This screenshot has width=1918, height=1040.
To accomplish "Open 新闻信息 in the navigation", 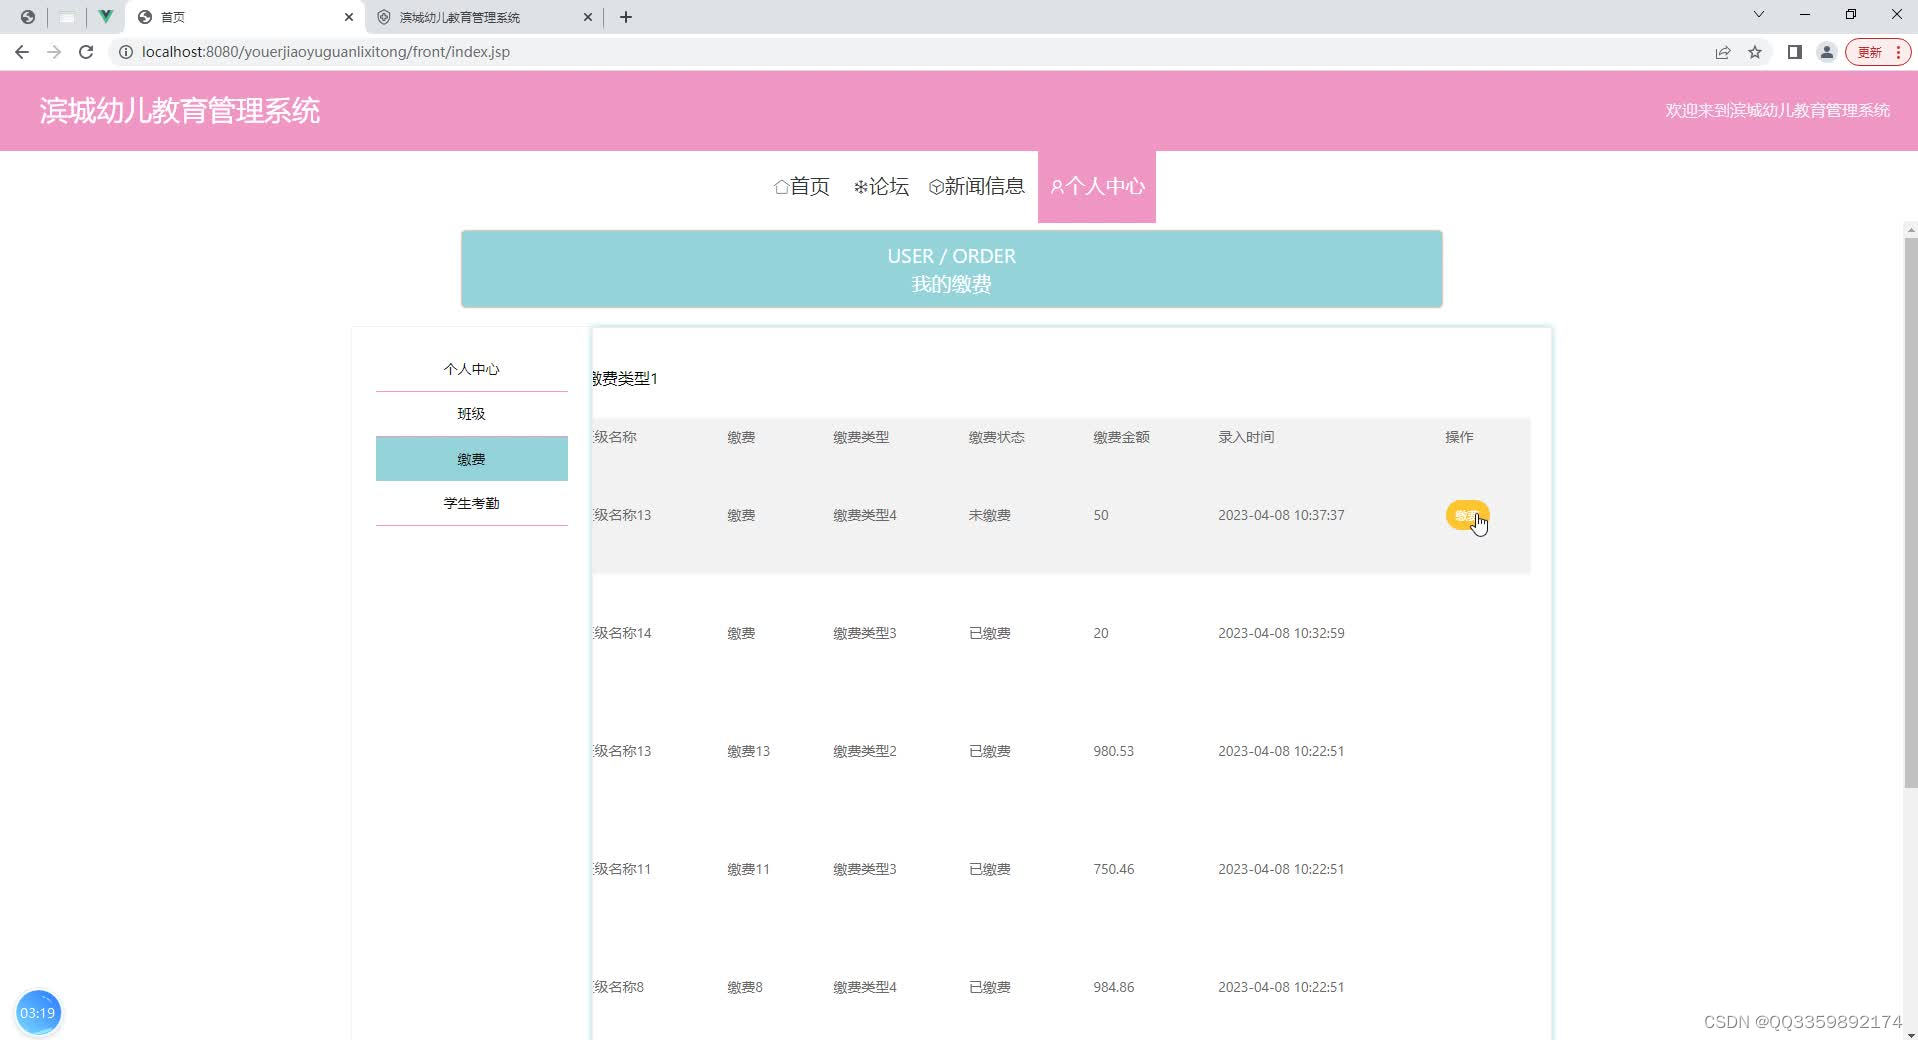I will point(977,187).
